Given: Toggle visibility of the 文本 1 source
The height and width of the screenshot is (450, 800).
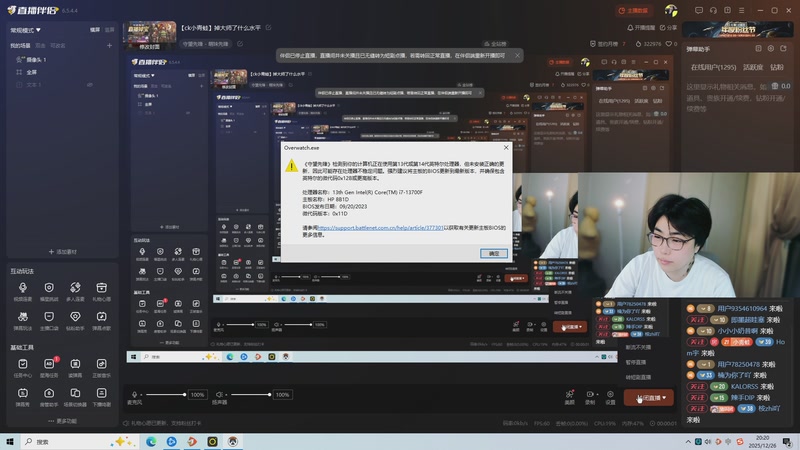Looking at the screenshot, I should tap(90, 85).
